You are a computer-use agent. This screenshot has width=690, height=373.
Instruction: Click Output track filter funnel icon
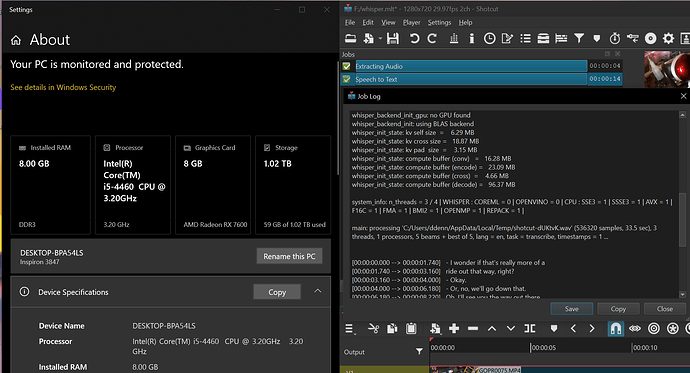[x=419, y=351]
